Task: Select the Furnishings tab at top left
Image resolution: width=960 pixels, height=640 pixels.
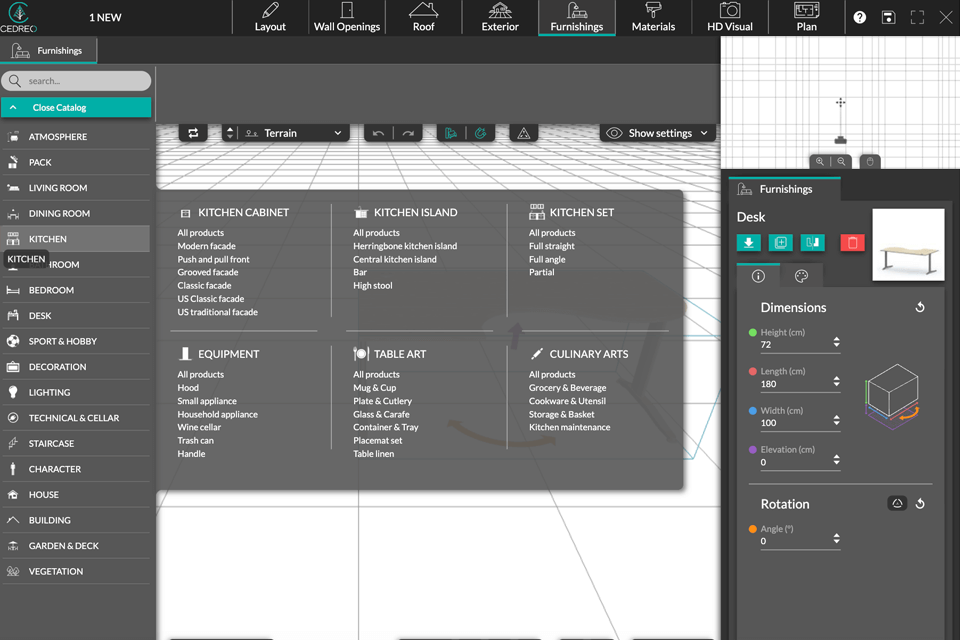Action: [48, 50]
